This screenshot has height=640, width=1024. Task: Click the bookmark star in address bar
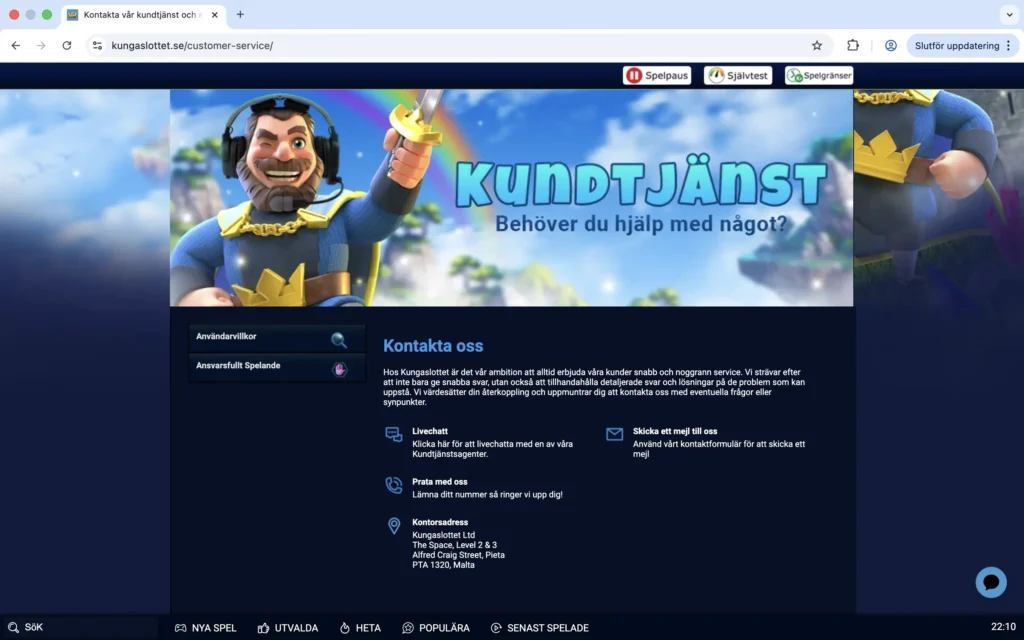(x=817, y=45)
